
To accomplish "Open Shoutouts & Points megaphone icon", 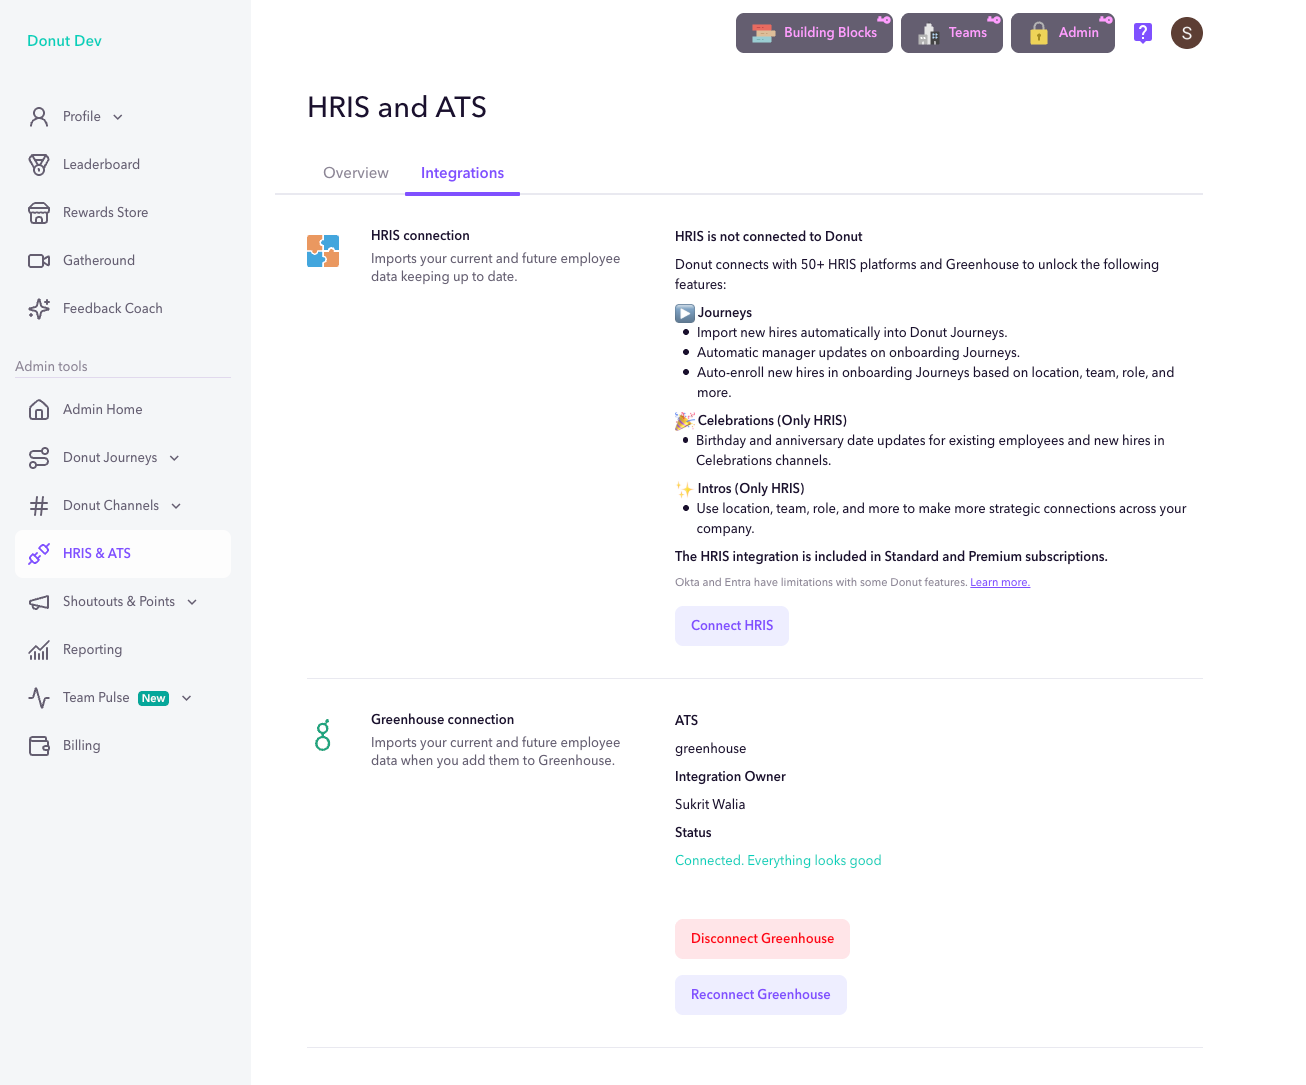I will (x=39, y=602).
